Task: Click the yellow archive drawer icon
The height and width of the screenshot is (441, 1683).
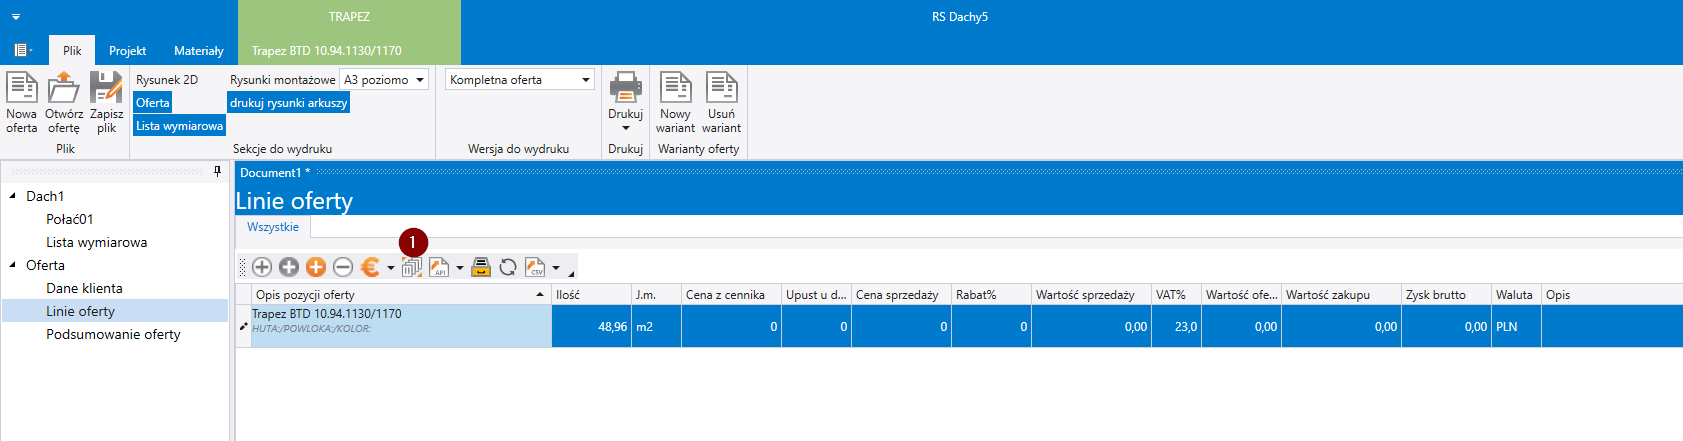Action: tap(481, 267)
